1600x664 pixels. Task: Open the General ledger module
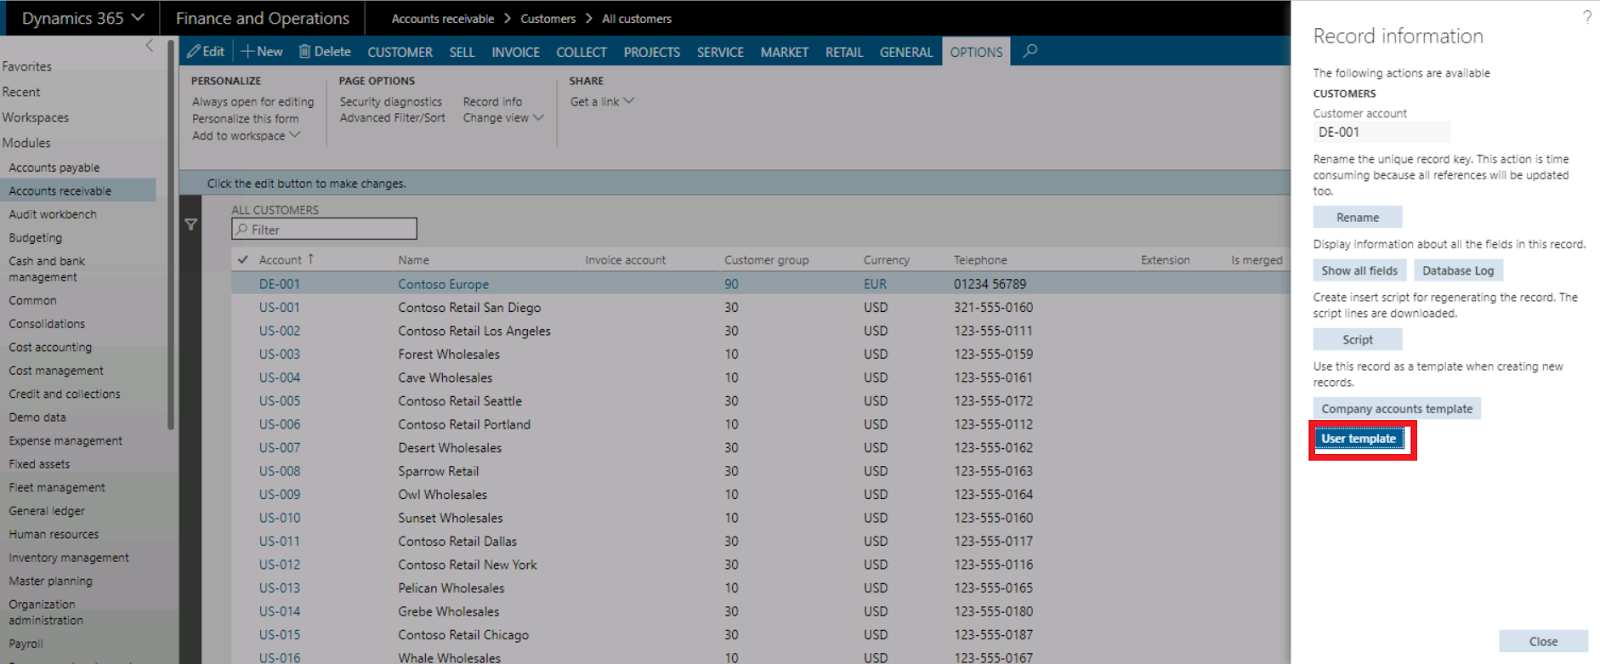click(x=47, y=511)
